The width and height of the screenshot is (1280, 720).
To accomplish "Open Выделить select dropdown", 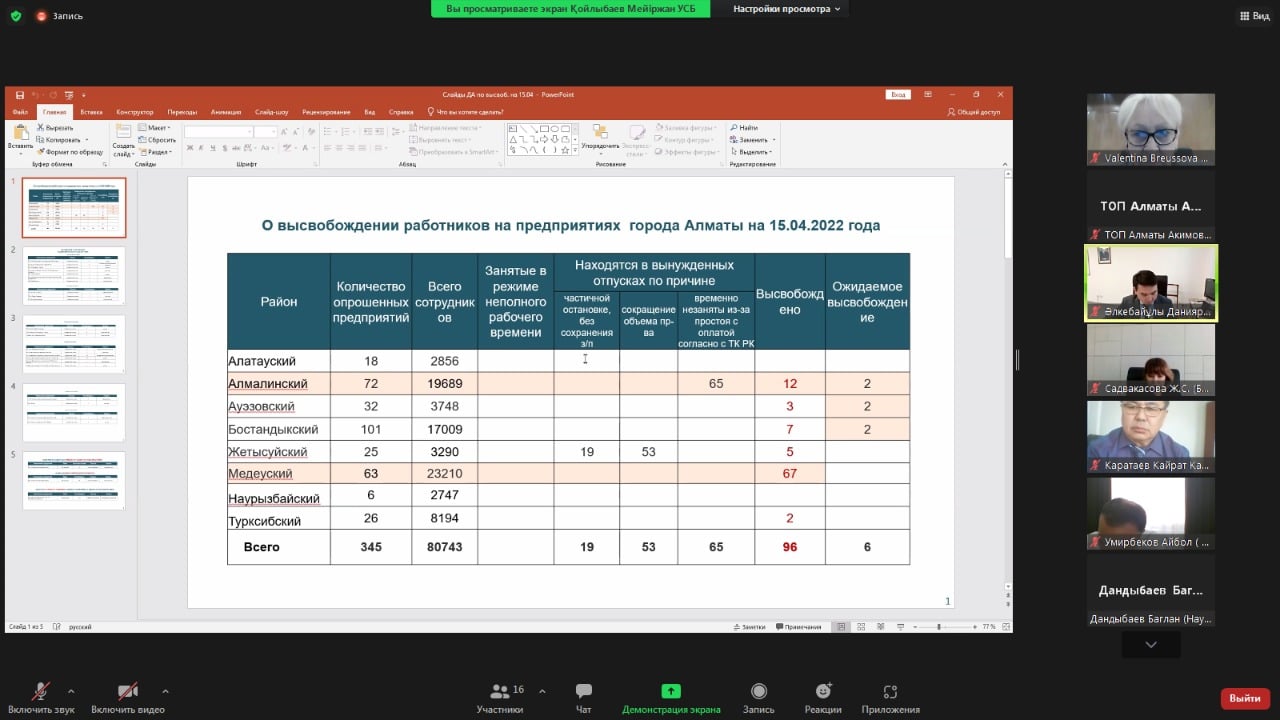I will pos(751,151).
